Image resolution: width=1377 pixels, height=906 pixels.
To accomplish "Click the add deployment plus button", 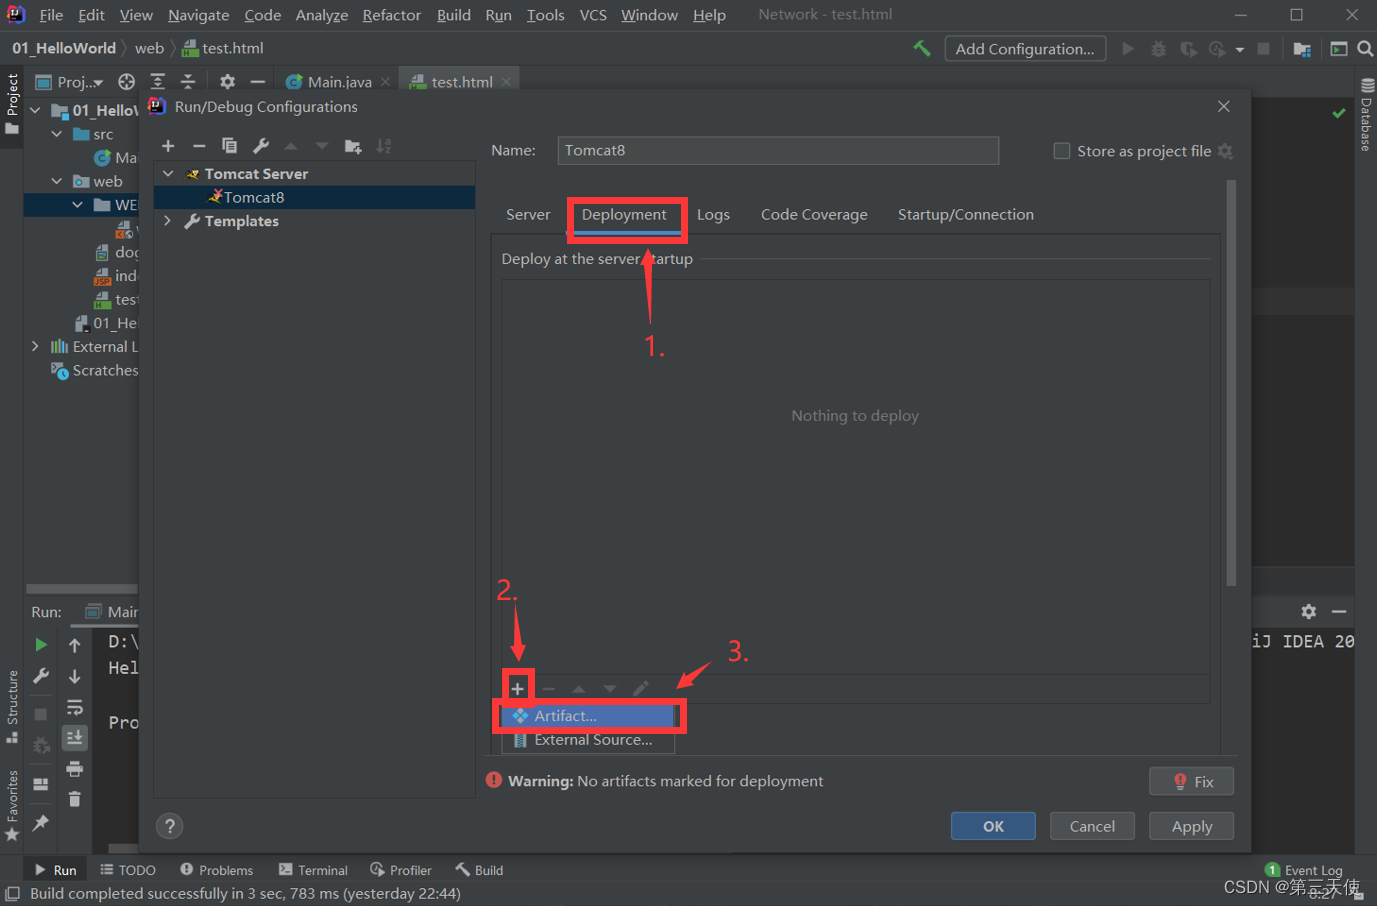I will [518, 688].
